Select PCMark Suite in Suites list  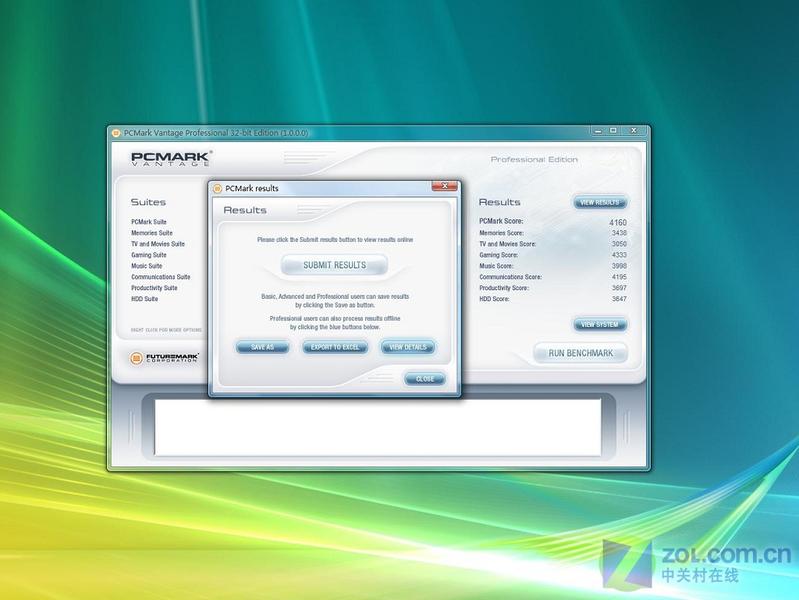coord(149,222)
